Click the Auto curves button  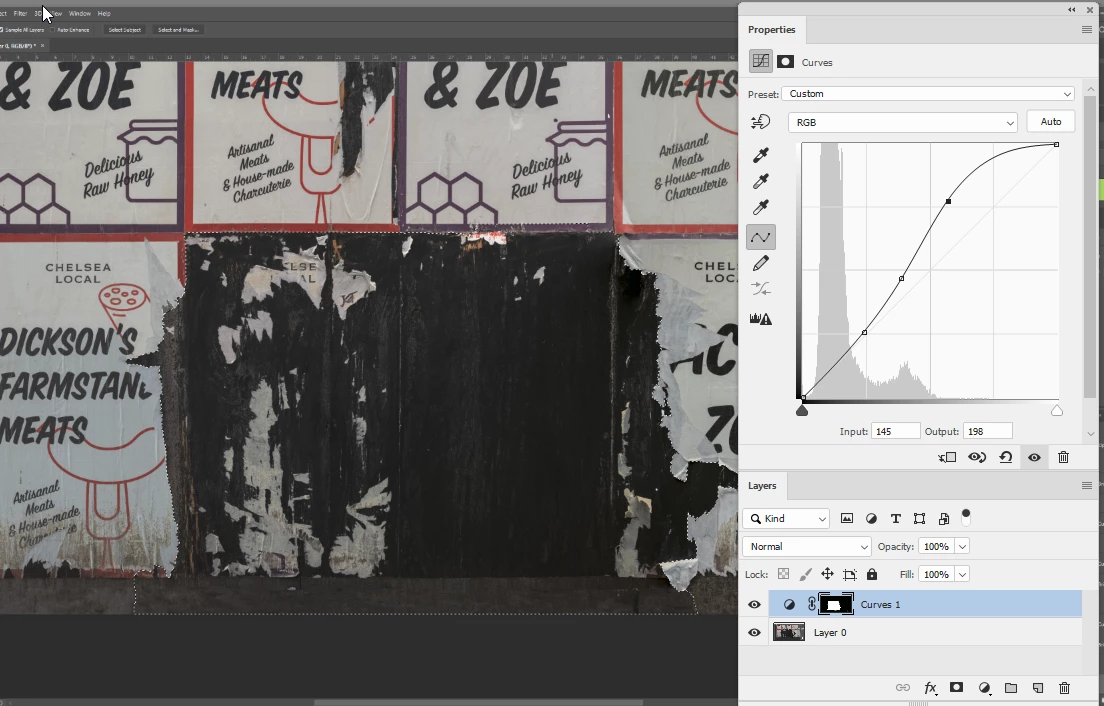click(x=1050, y=122)
